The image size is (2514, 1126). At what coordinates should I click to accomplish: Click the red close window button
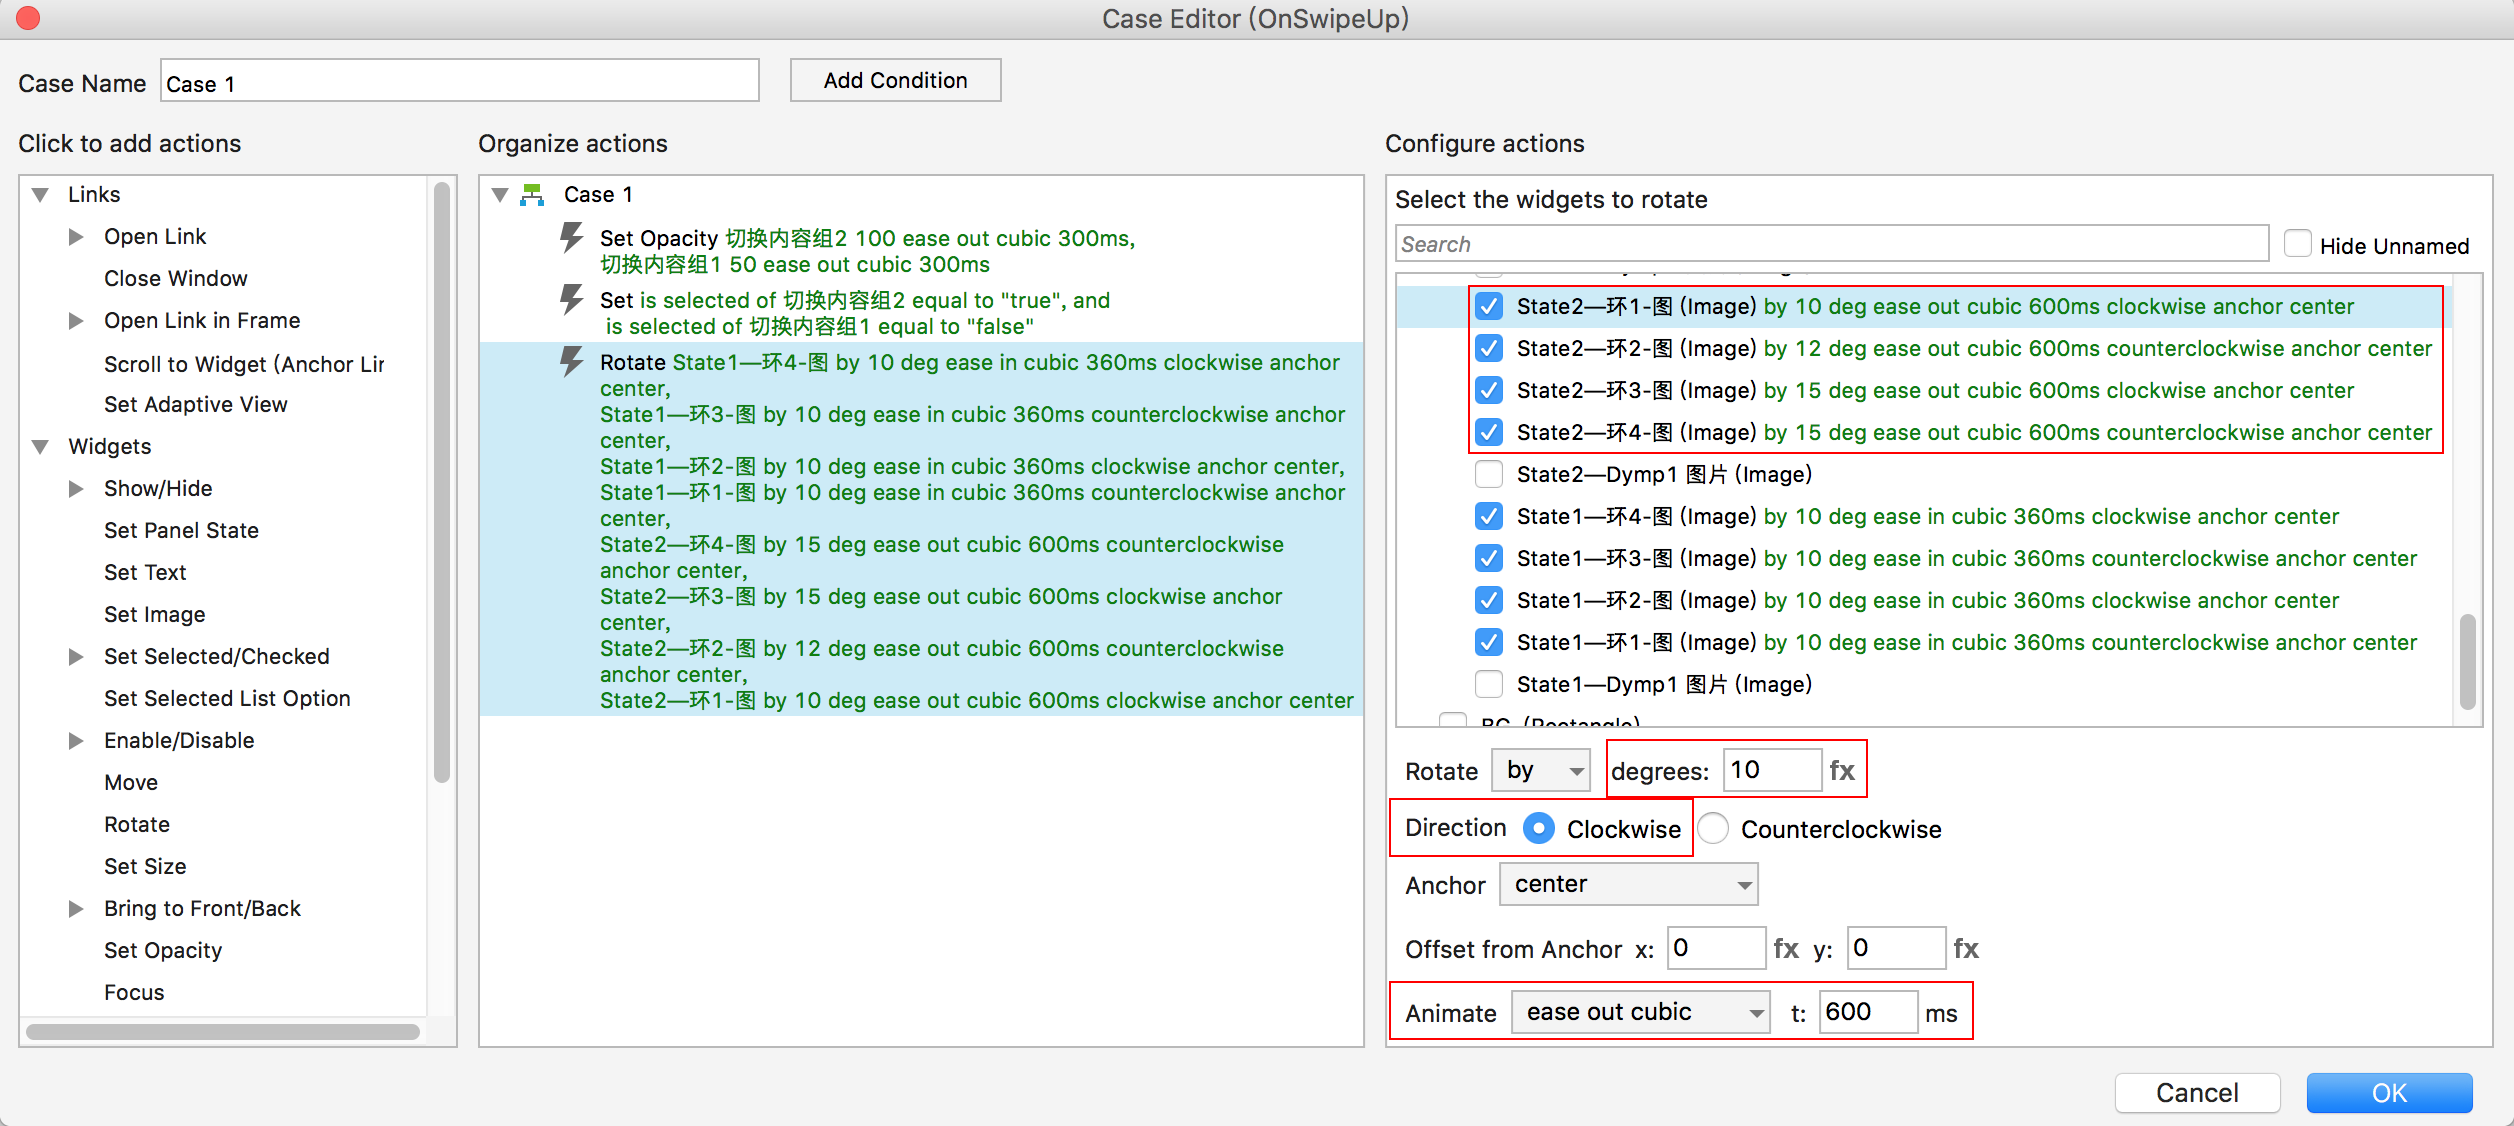pyautogui.click(x=28, y=18)
